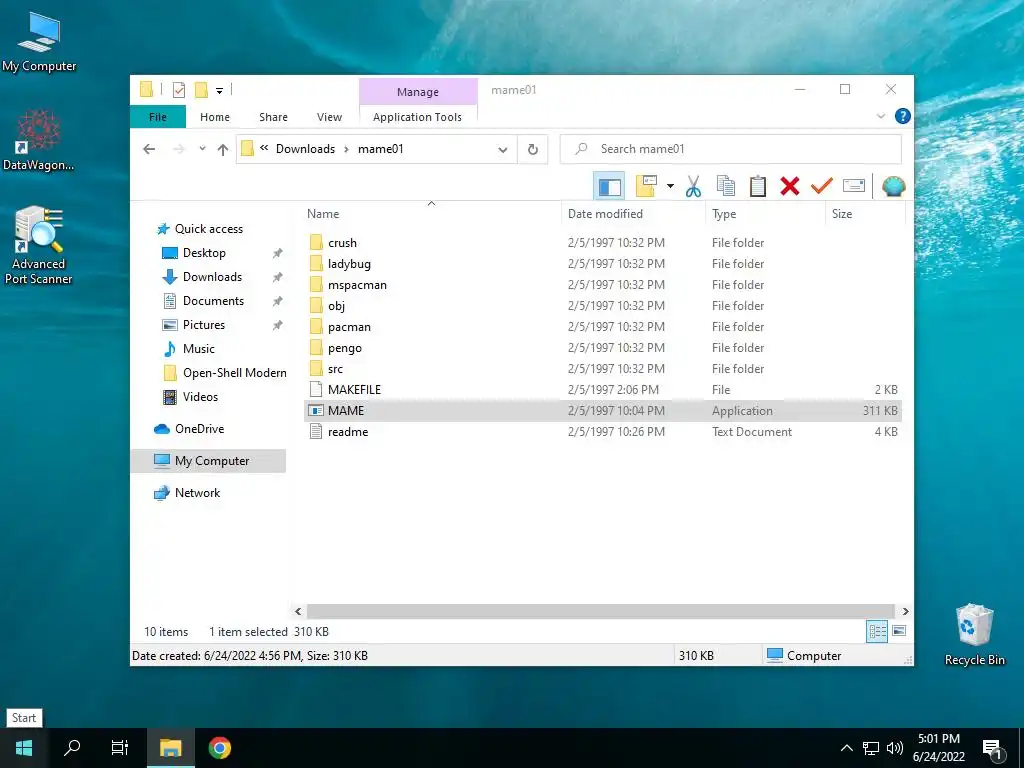Click the email envelope toolbar icon
Screen dimensions: 1024x768
pyautogui.click(x=854, y=186)
